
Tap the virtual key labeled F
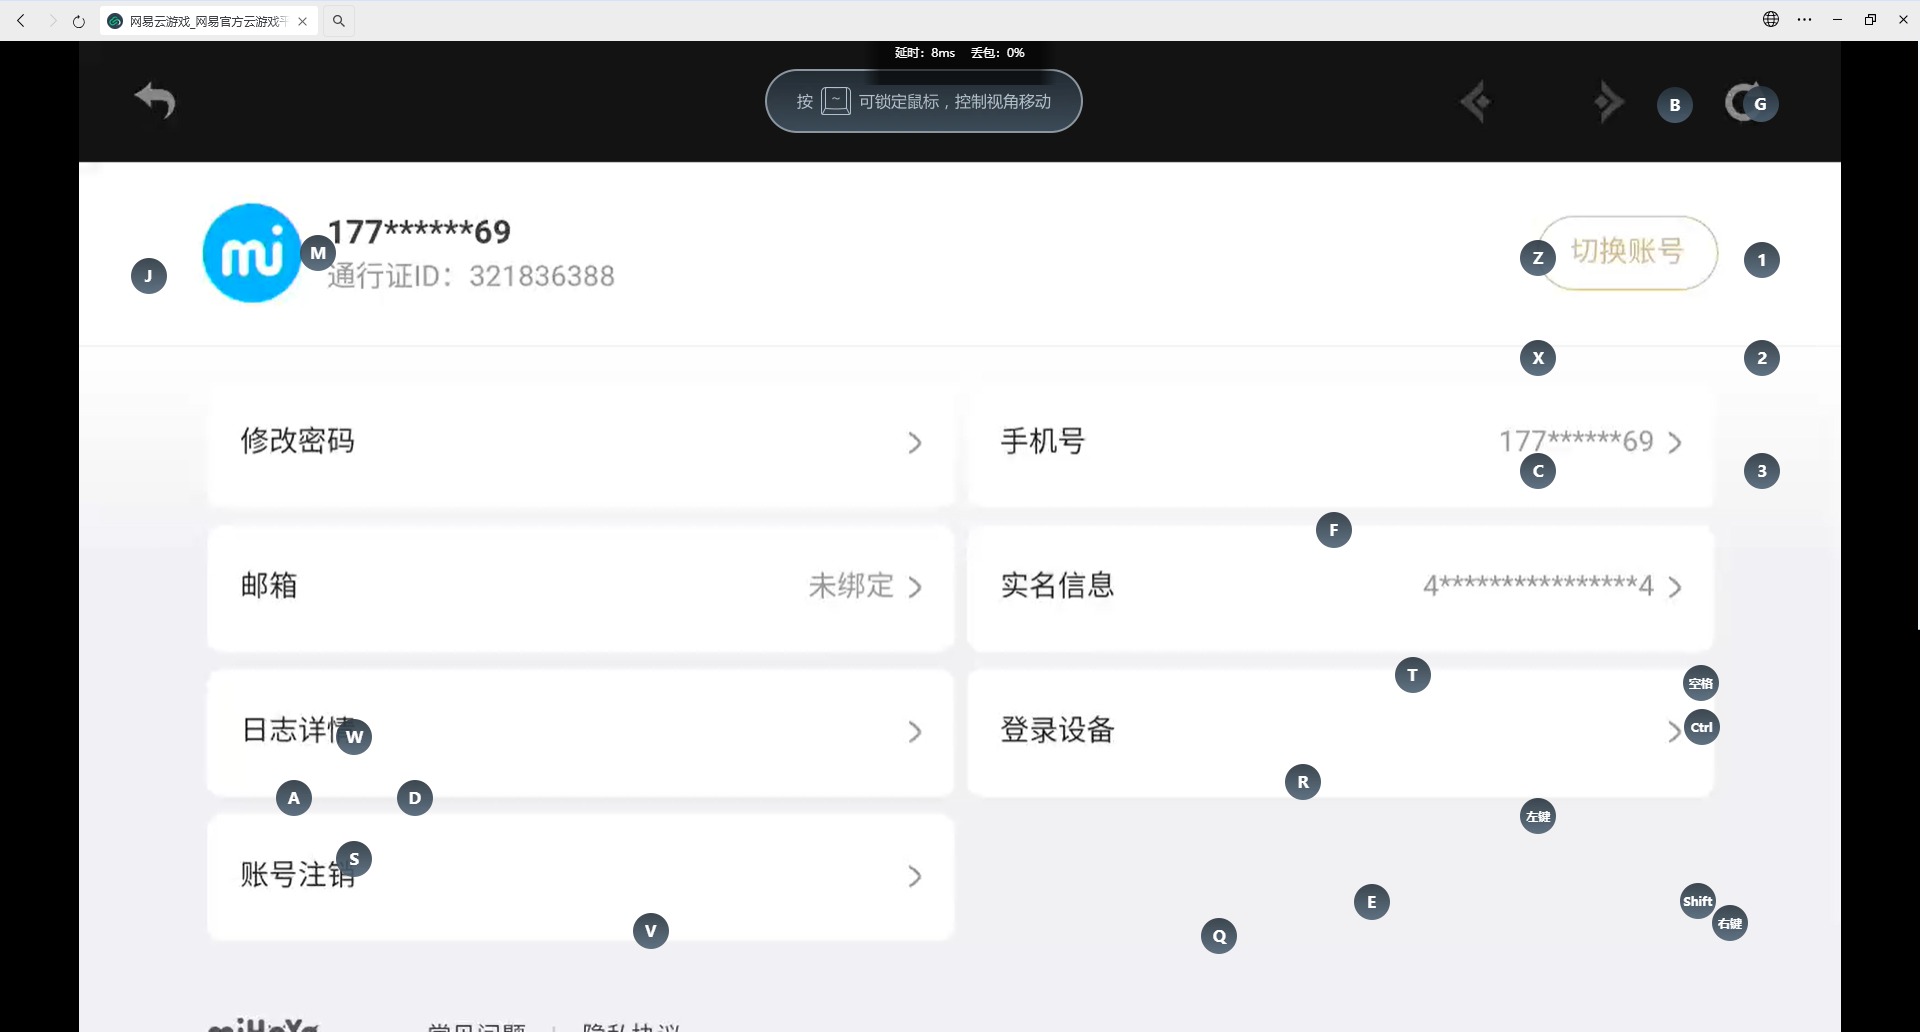click(x=1334, y=530)
